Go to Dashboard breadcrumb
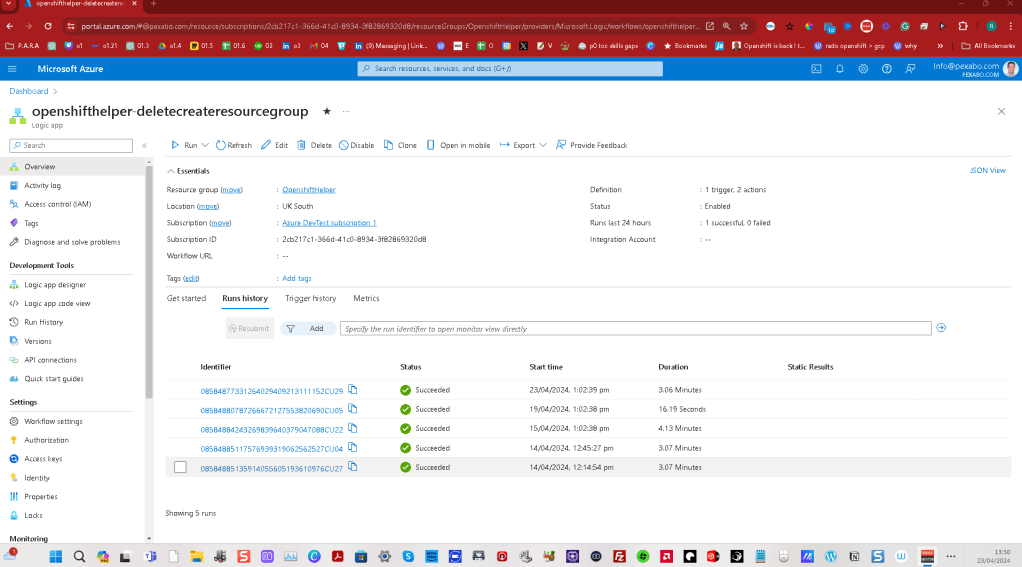Screen dimensions: 1022x567 click(29, 91)
